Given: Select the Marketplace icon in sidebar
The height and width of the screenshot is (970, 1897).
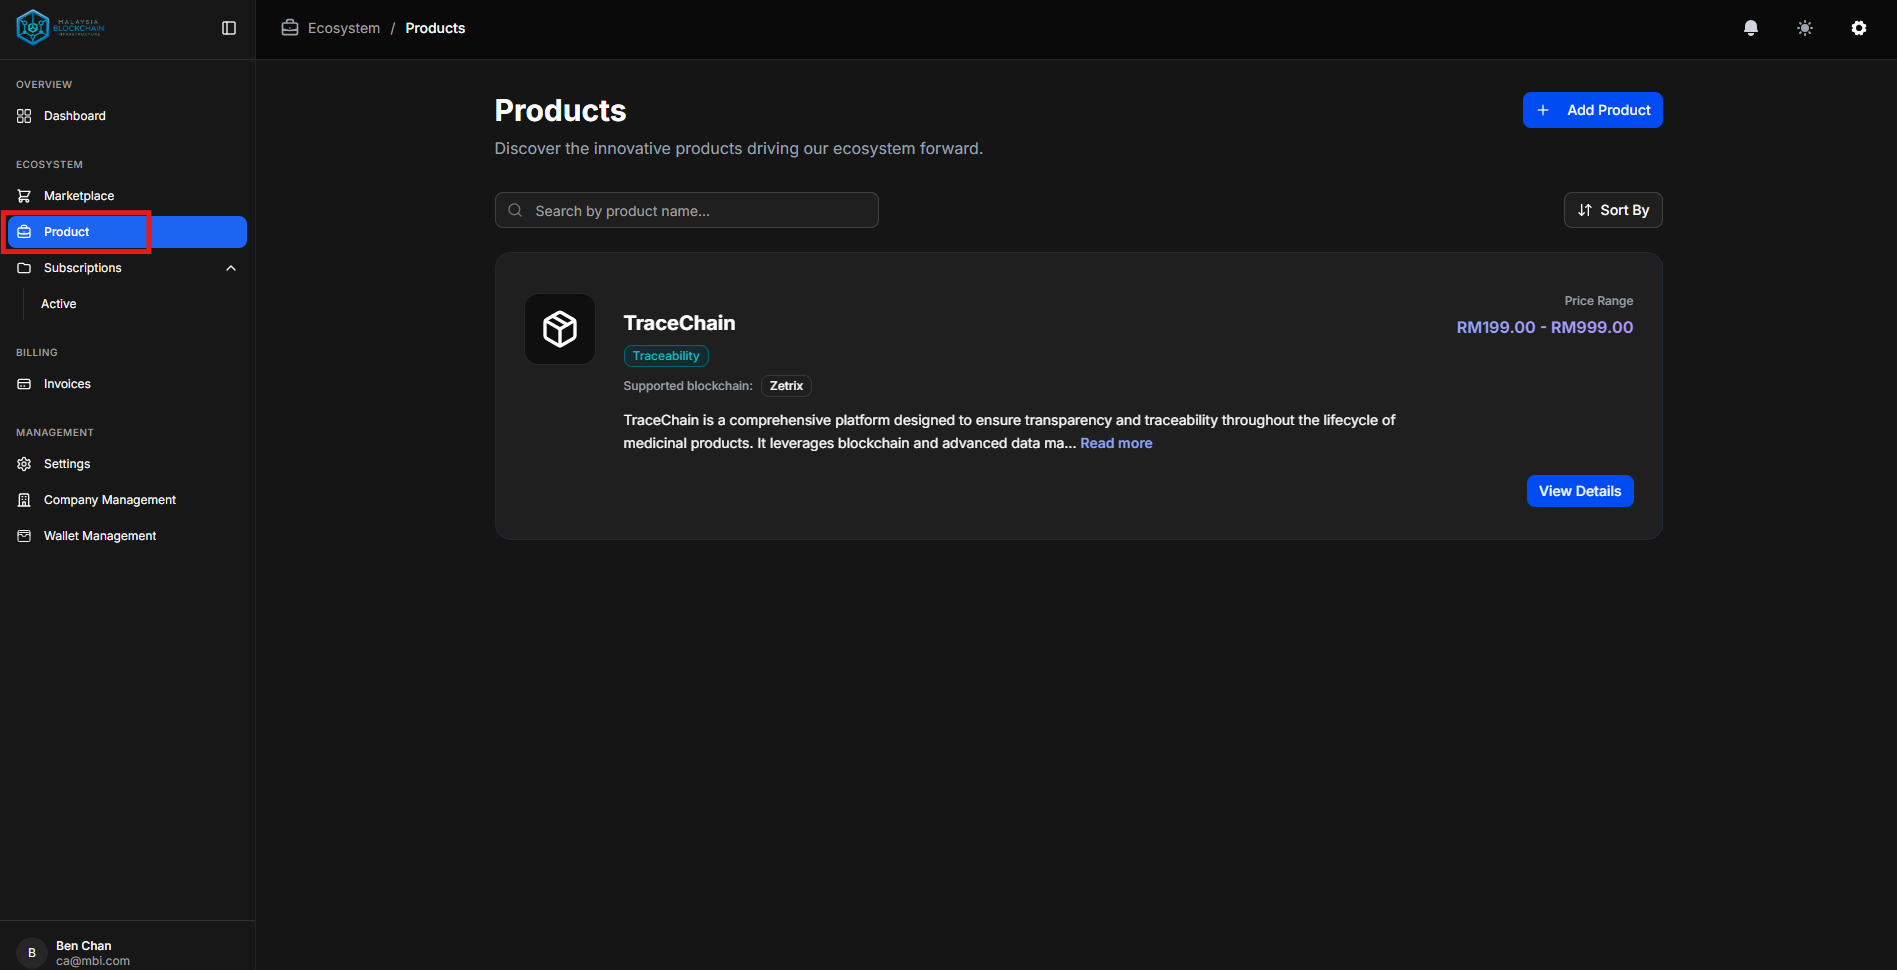Looking at the screenshot, I should [23, 195].
